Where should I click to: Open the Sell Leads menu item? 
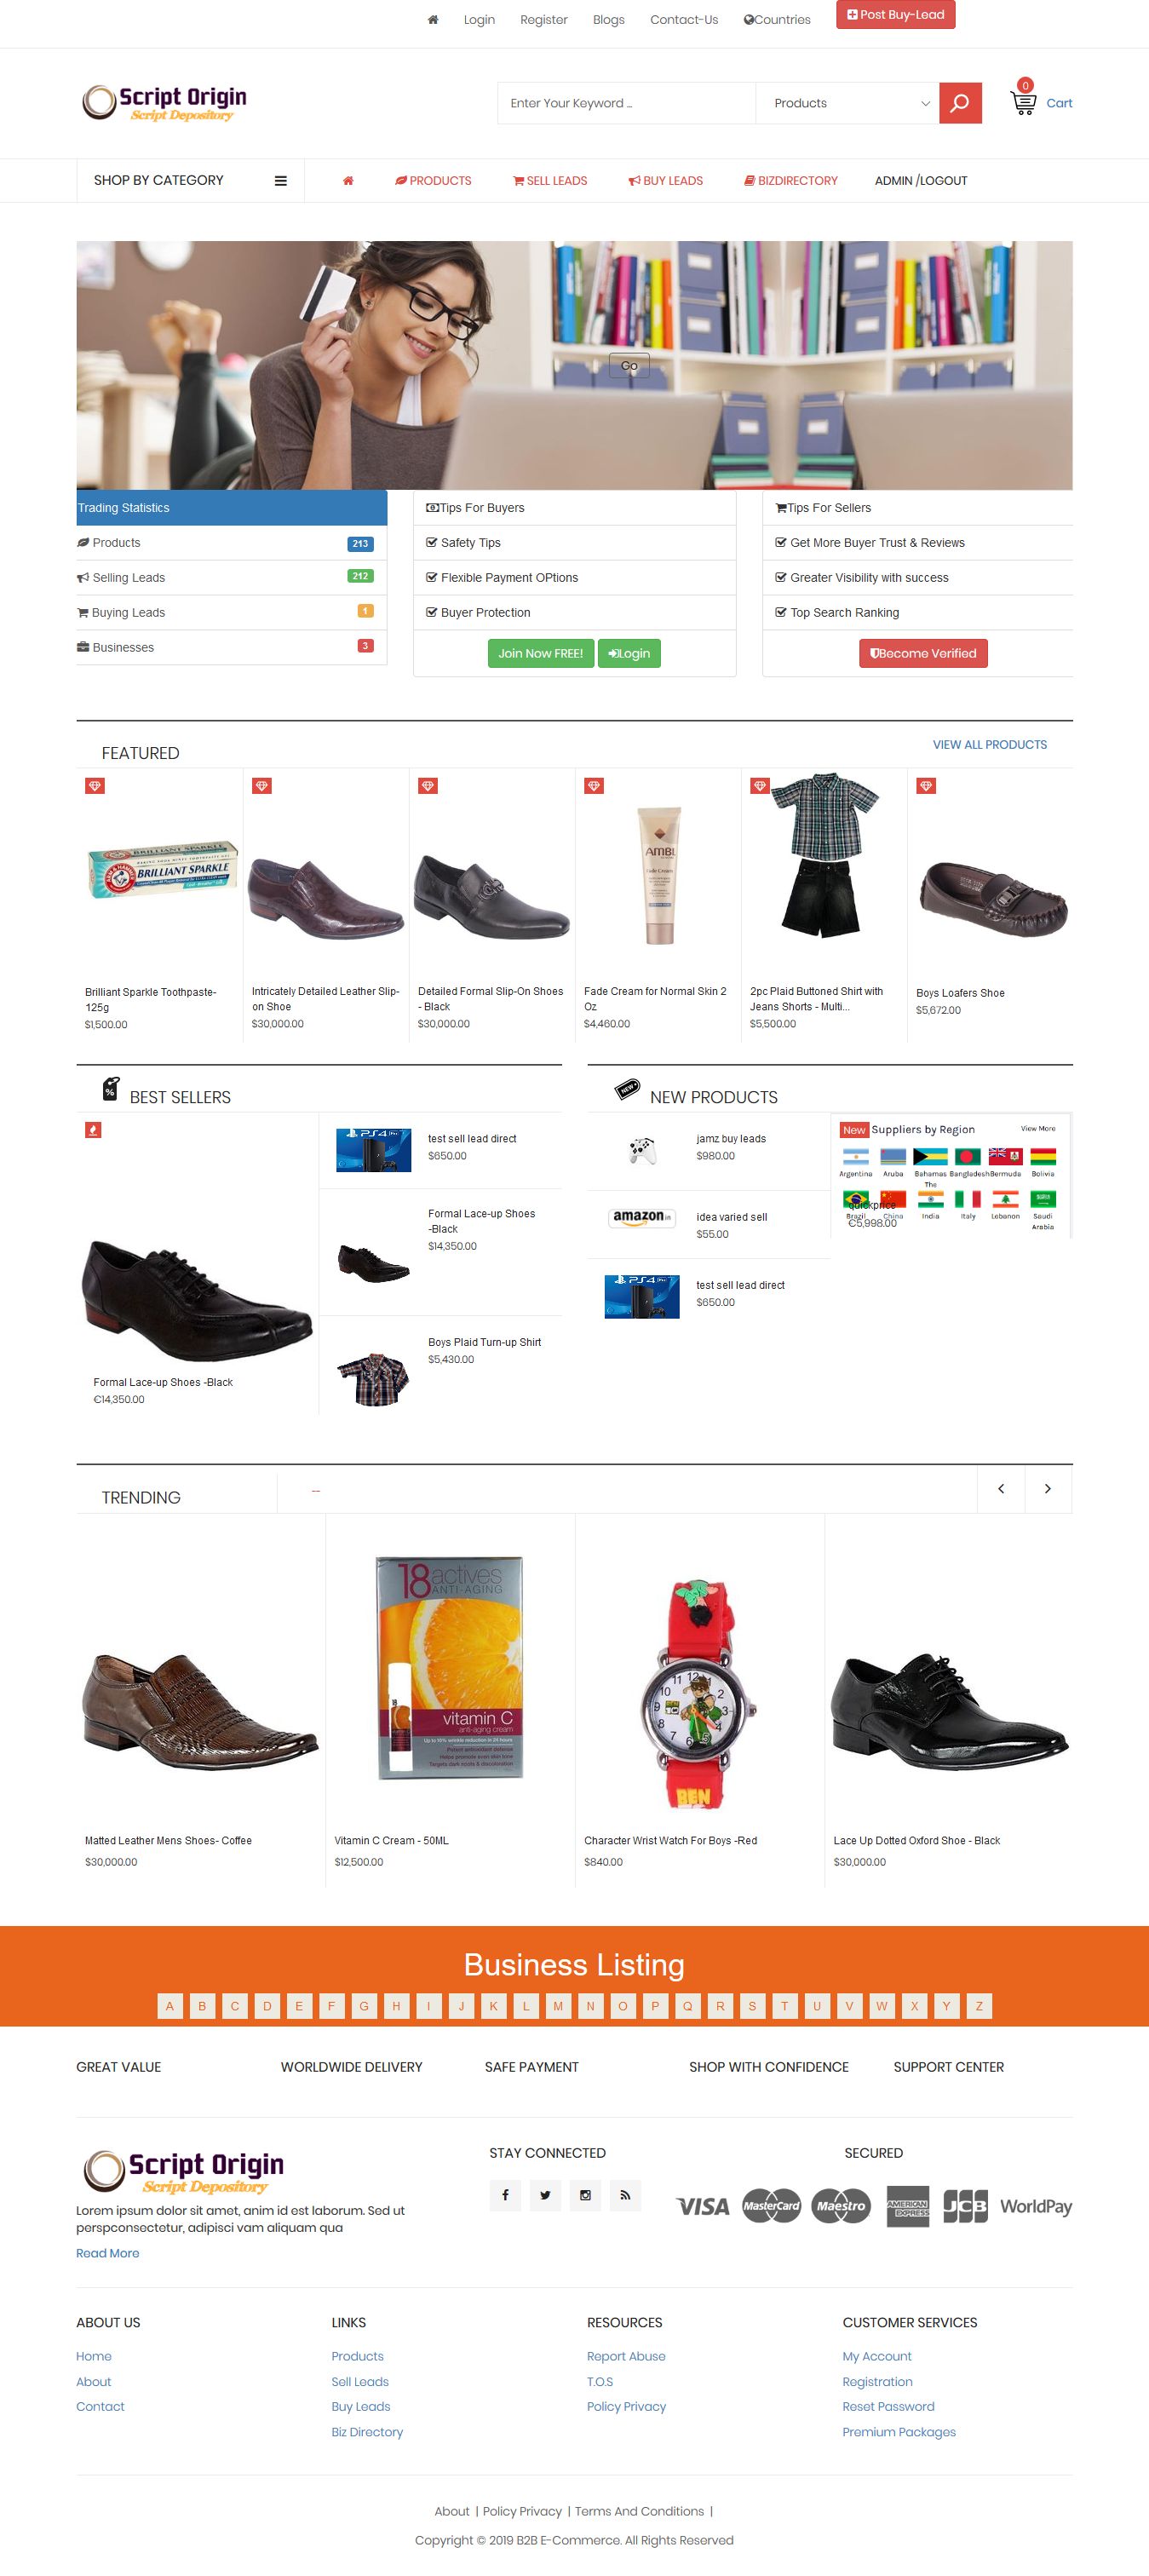pyautogui.click(x=550, y=181)
